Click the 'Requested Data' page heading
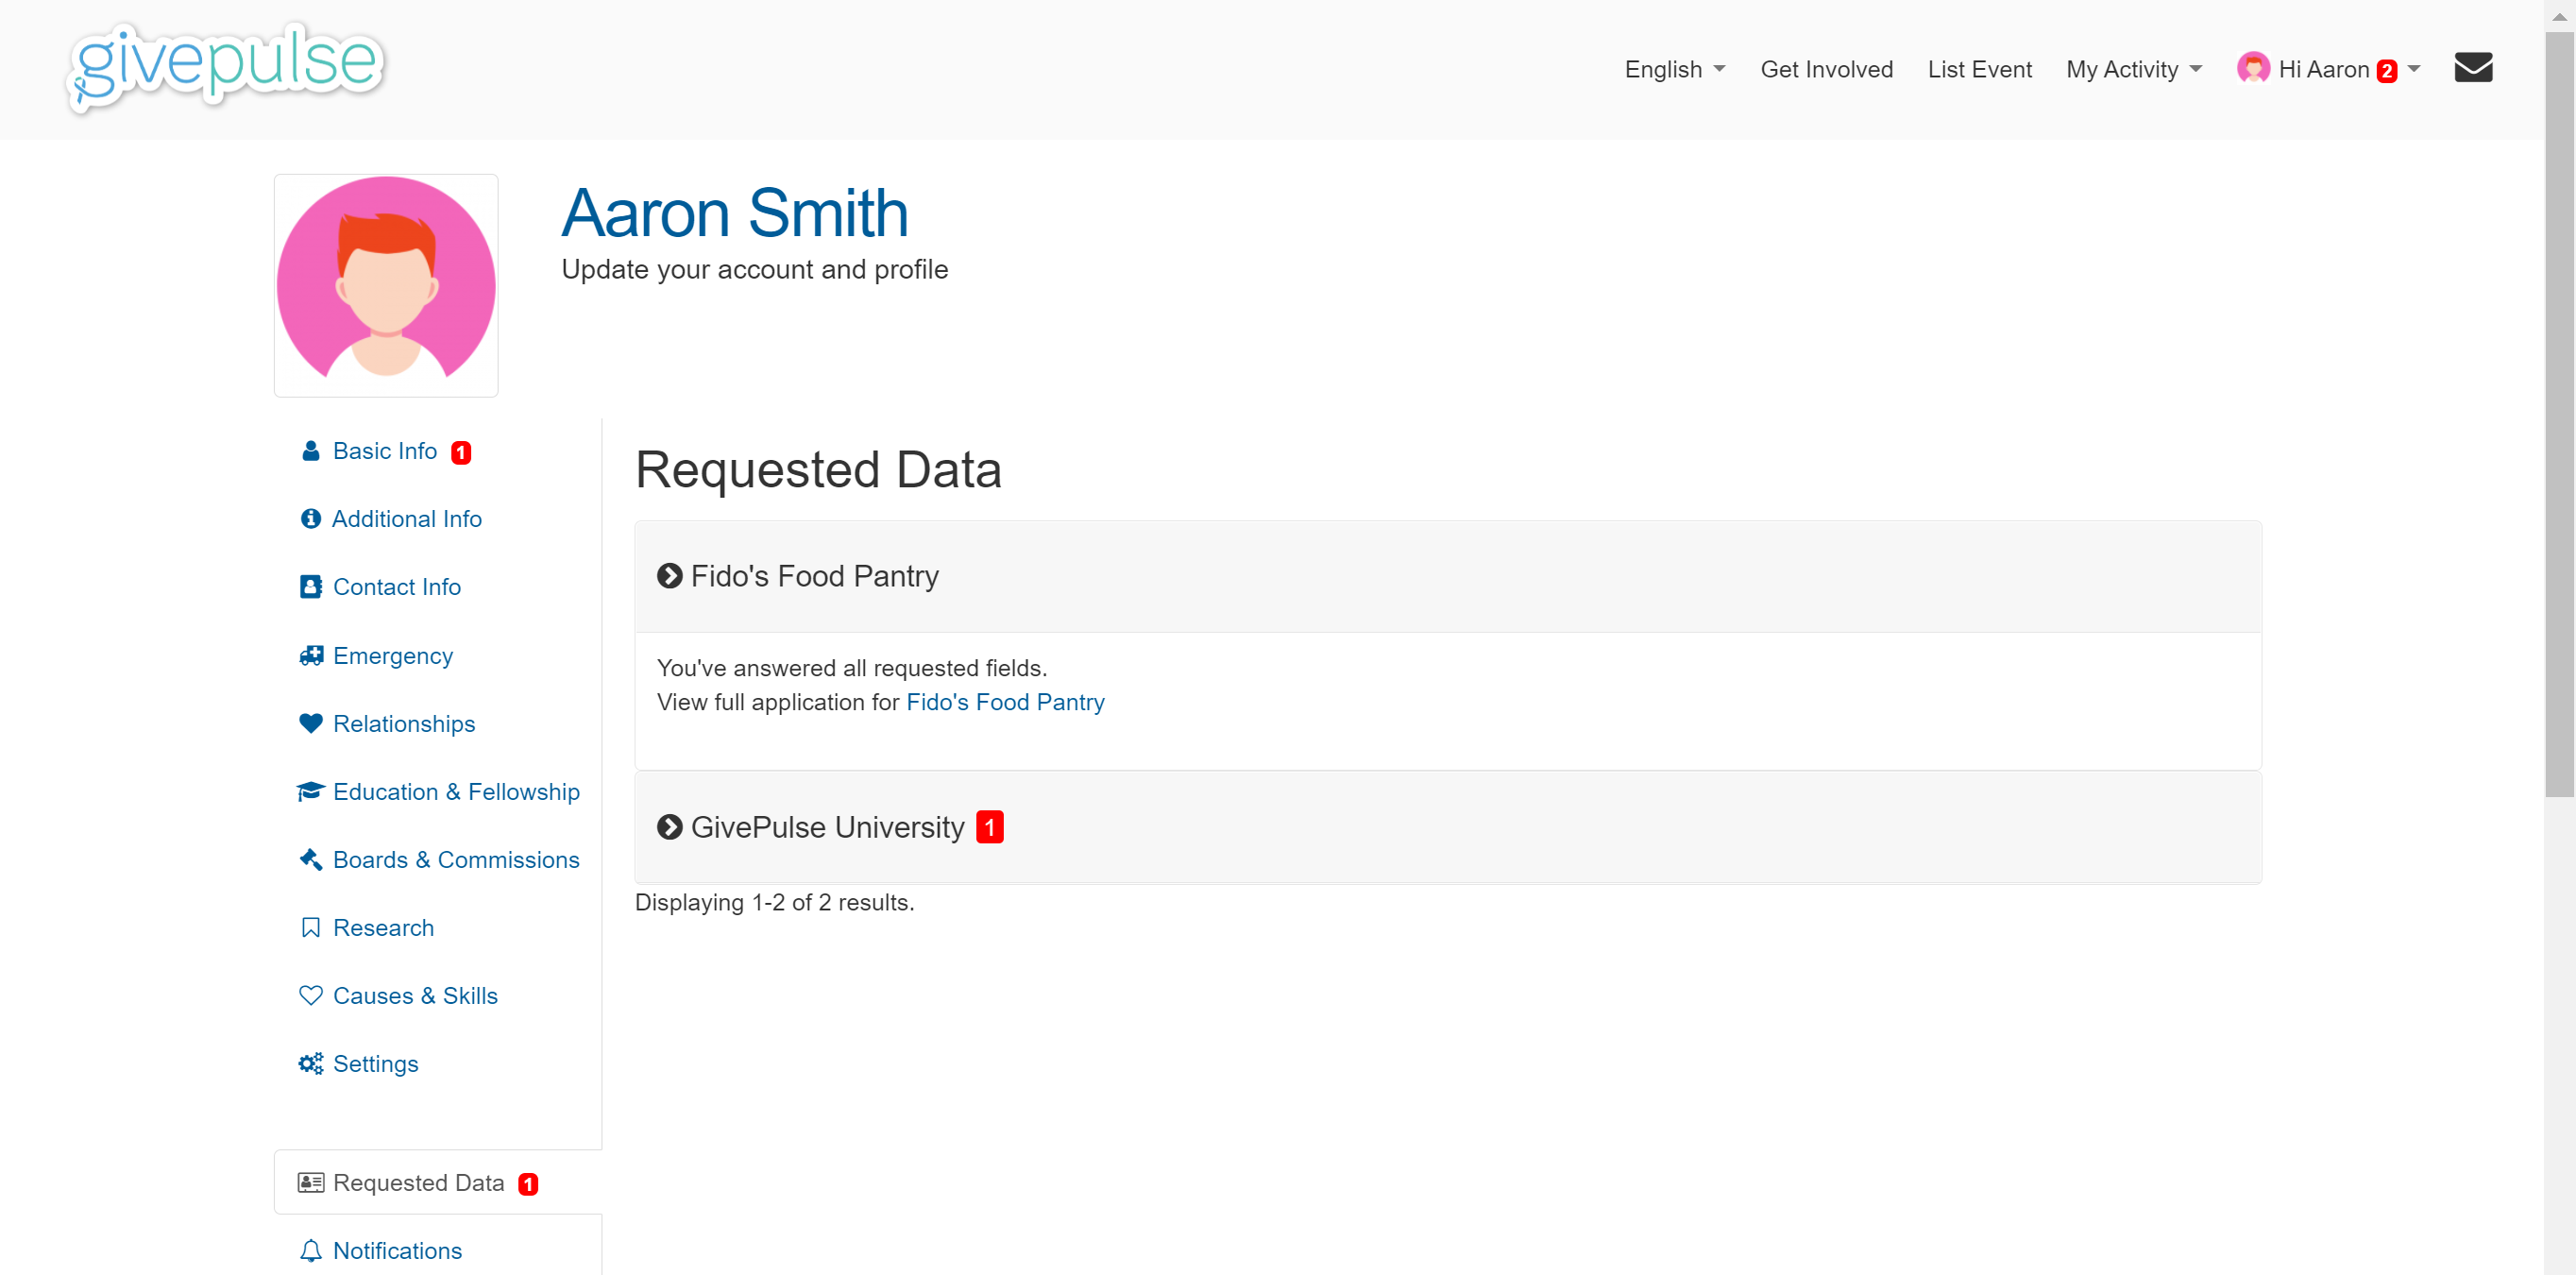The height and width of the screenshot is (1275, 2576). point(818,470)
